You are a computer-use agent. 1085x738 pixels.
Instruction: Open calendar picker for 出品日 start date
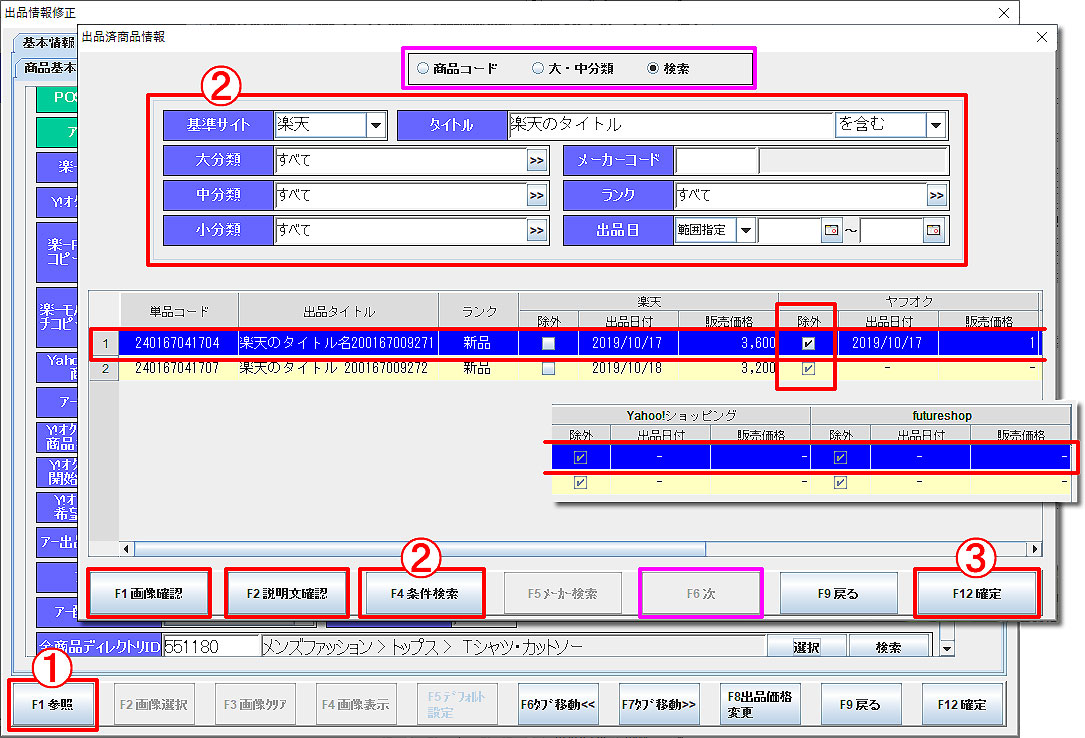[x=832, y=230]
